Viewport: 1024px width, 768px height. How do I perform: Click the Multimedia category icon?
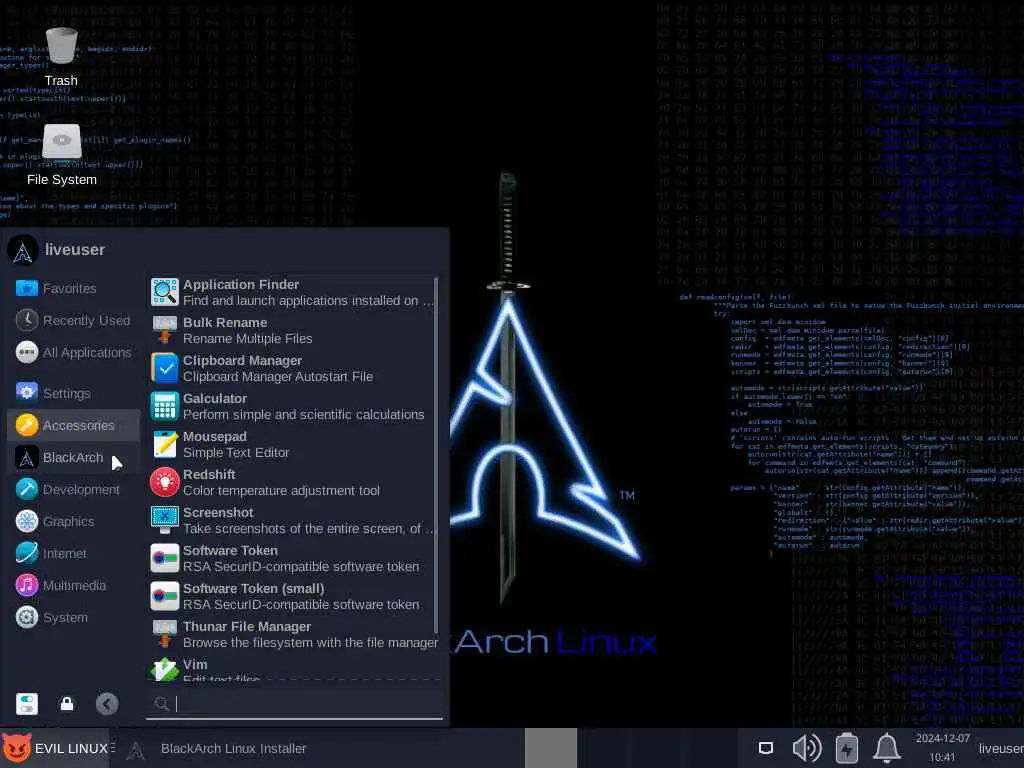[27, 585]
